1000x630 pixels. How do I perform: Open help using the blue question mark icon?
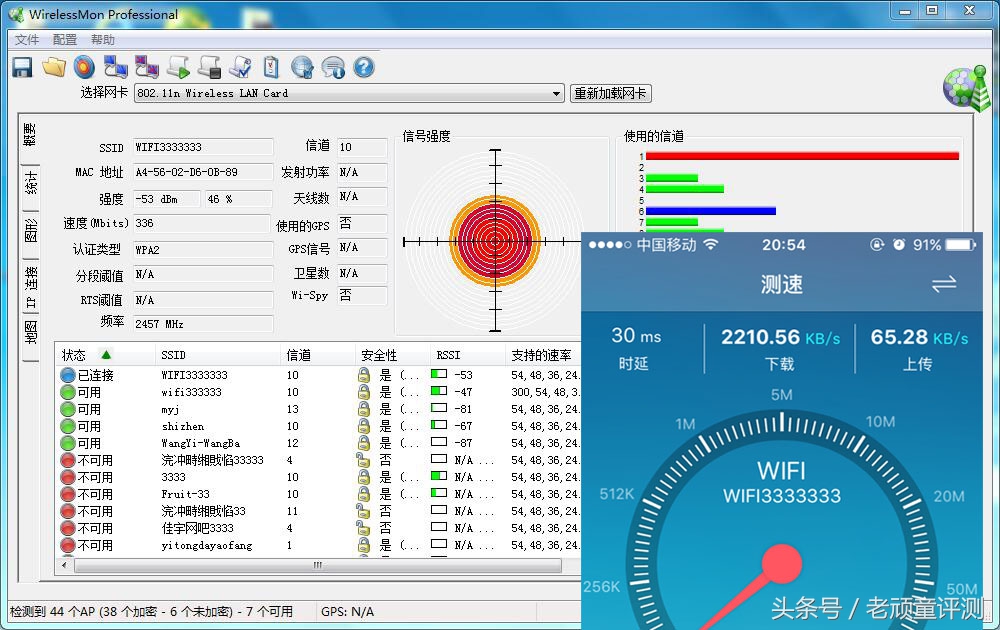pos(363,67)
